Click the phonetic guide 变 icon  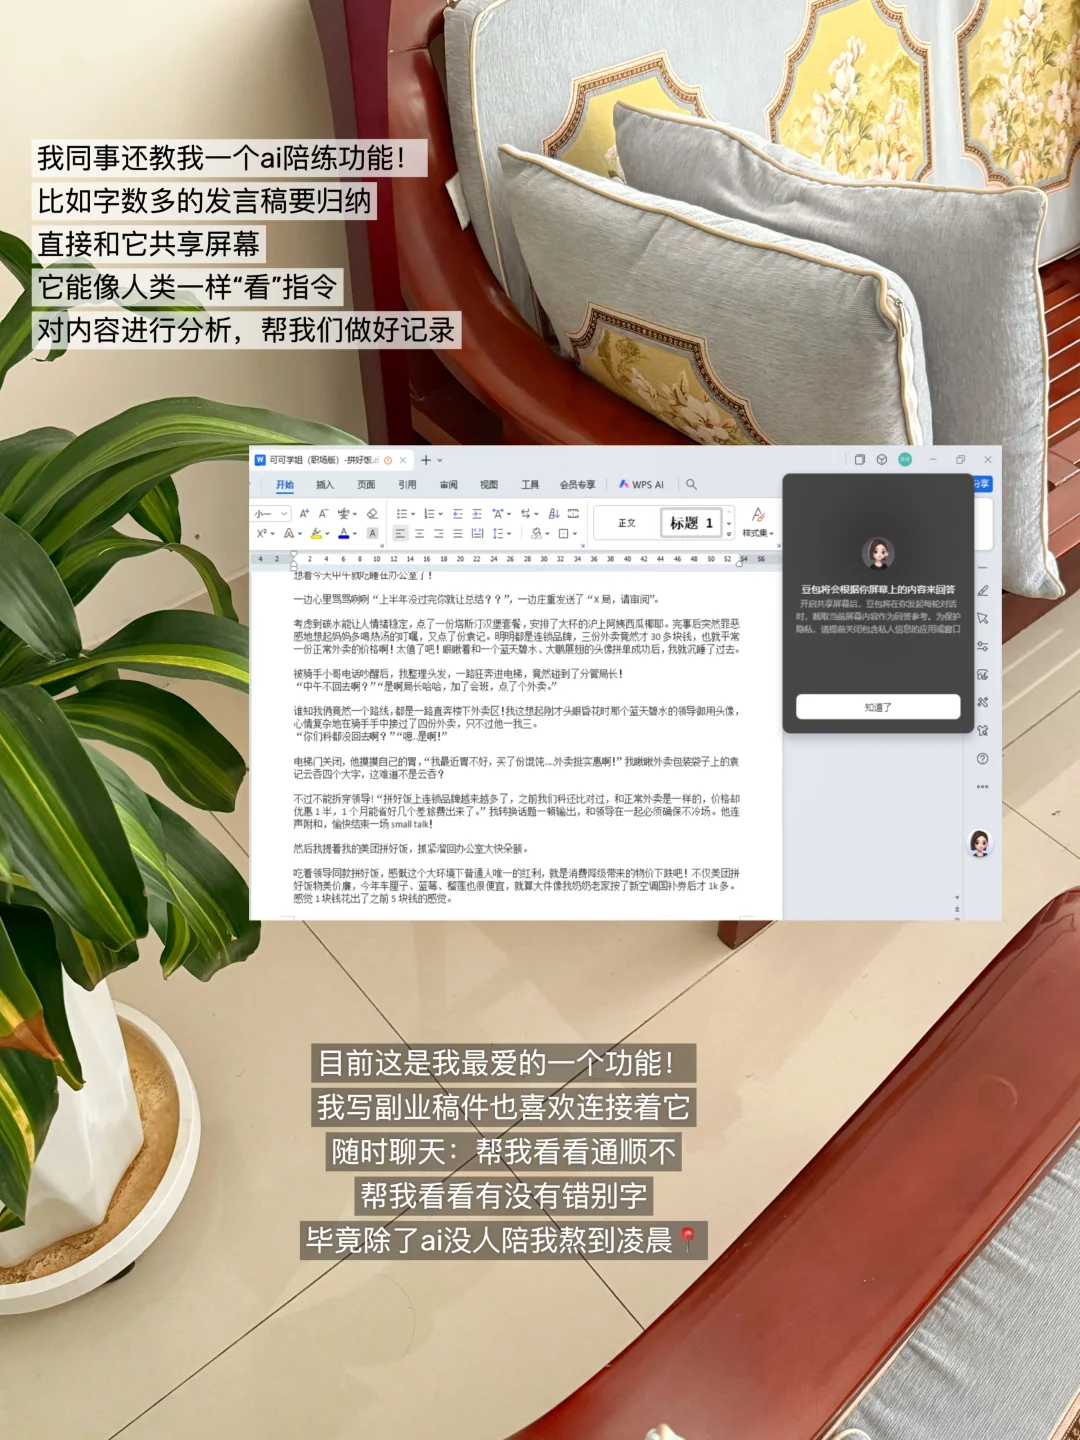pos(344,513)
